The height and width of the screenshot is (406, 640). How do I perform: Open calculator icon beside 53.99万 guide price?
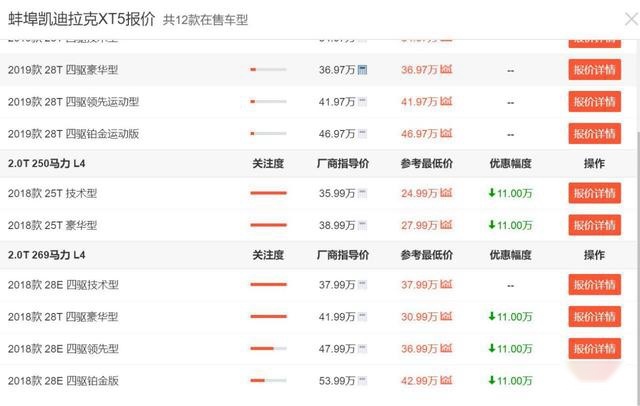pos(362,381)
